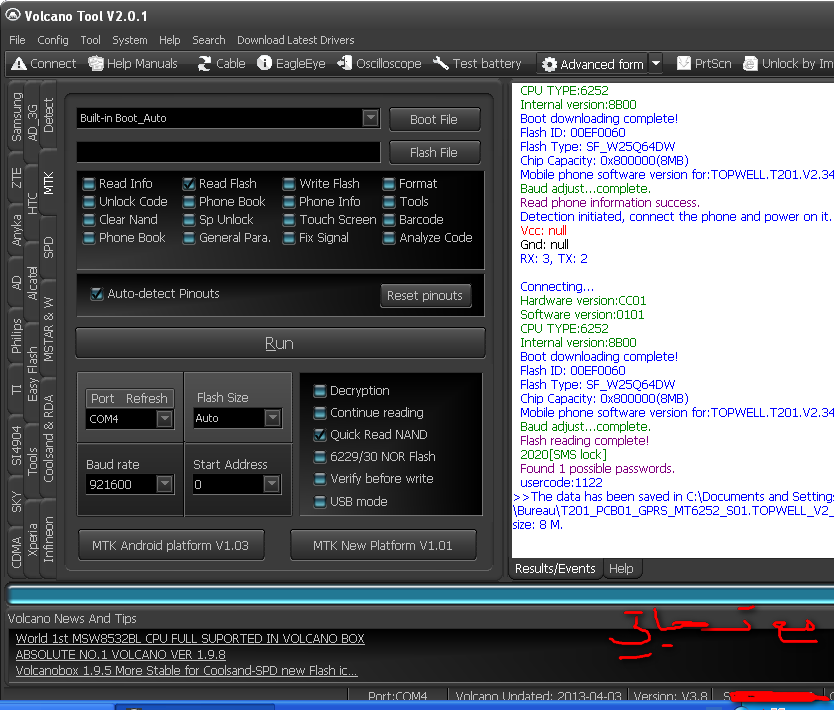Tick the General Para. checkbox
The image size is (834, 710).
click(189, 238)
